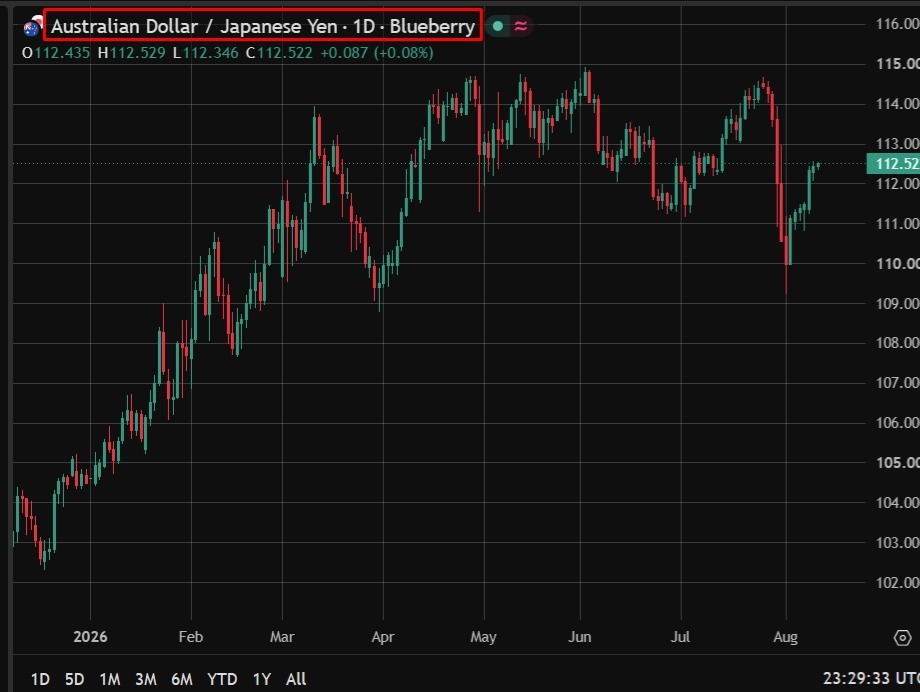Click the current price label 112.52
The height and width of the screenshot is (692, 920).
(x=893, y=164)
